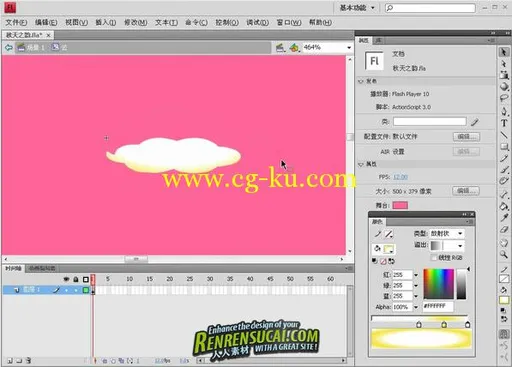
Task: Open the View menu
Action: pos(76,22)
